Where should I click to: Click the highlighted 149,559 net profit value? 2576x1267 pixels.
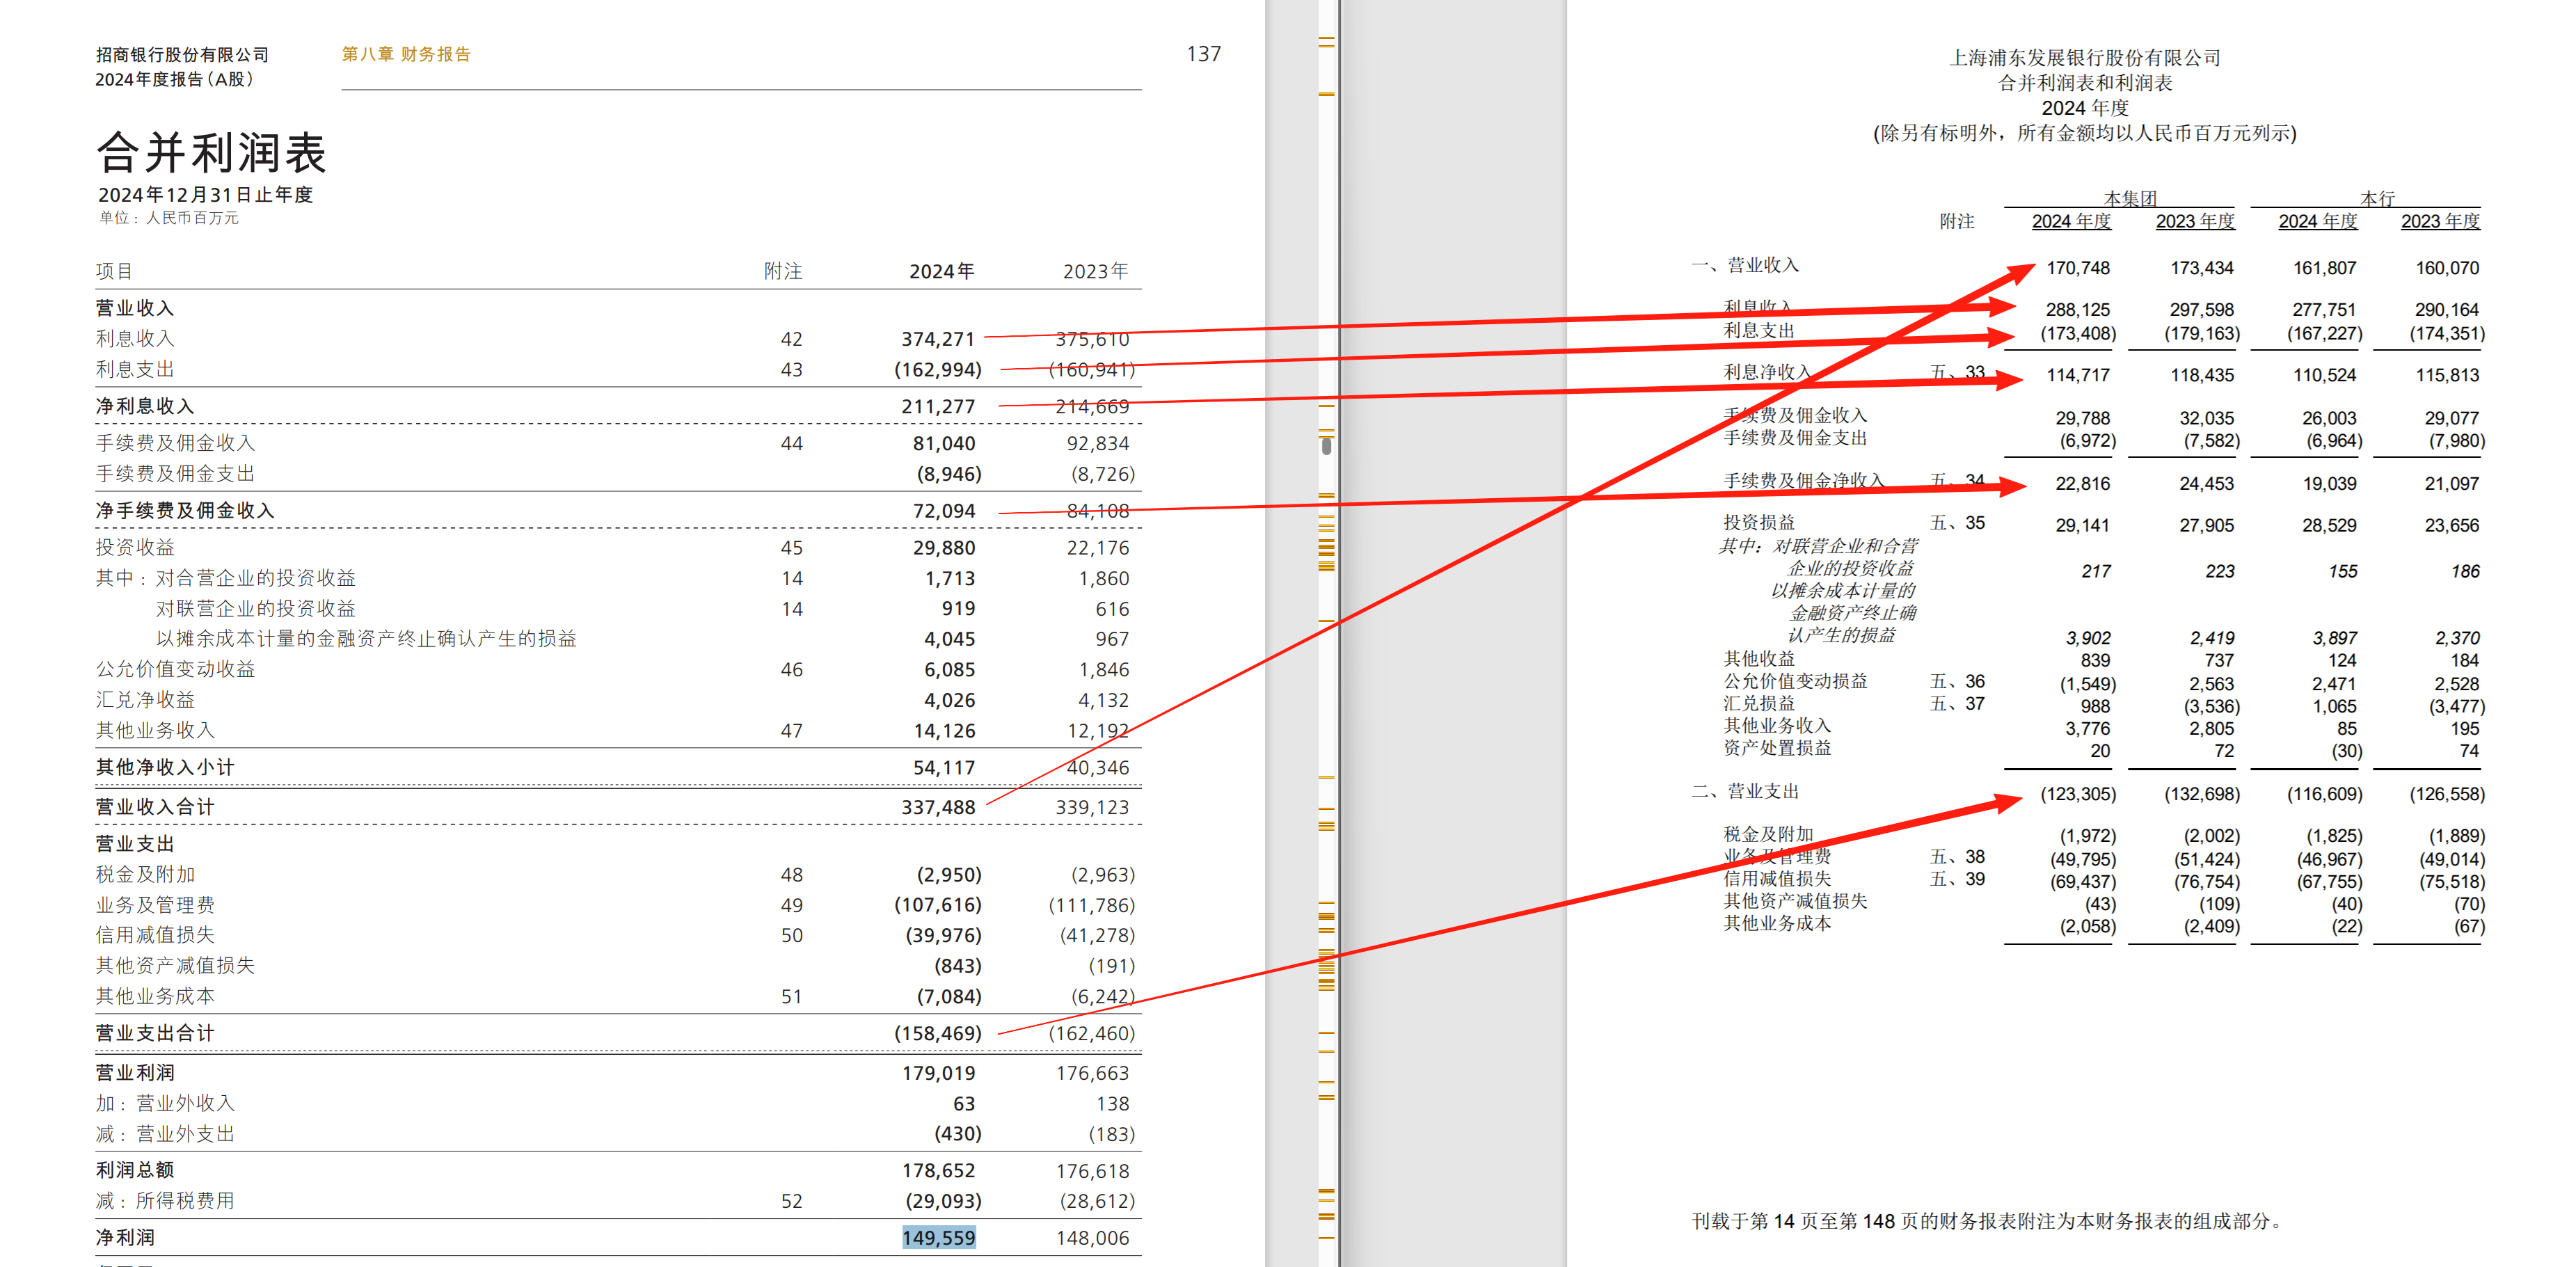point(938,1237)
